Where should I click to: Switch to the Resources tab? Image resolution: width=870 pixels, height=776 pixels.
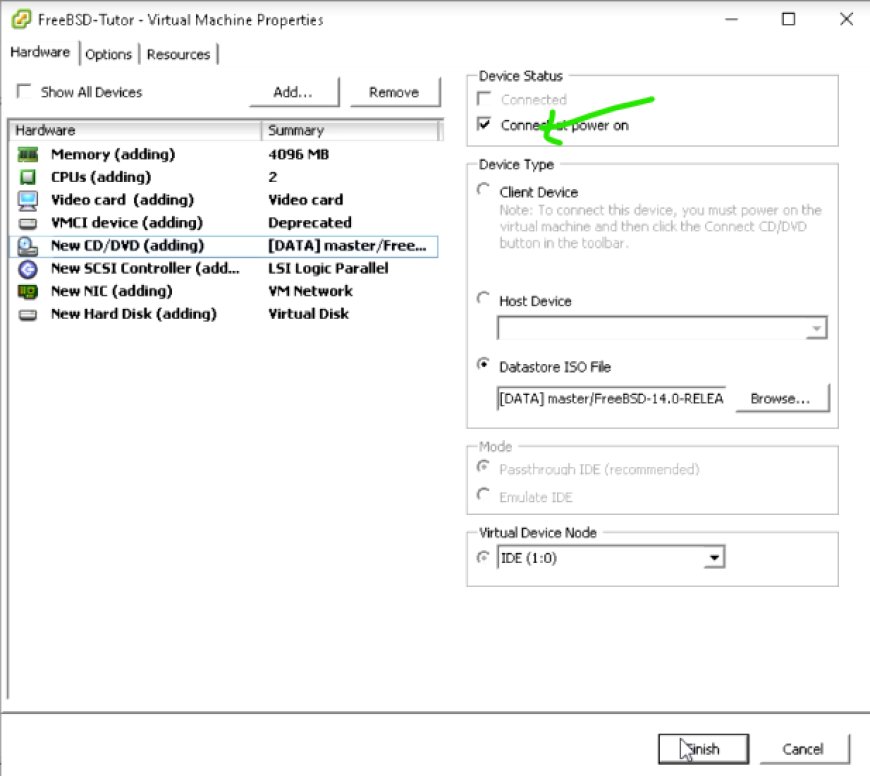pyautogui.click(x=179, y=54)
